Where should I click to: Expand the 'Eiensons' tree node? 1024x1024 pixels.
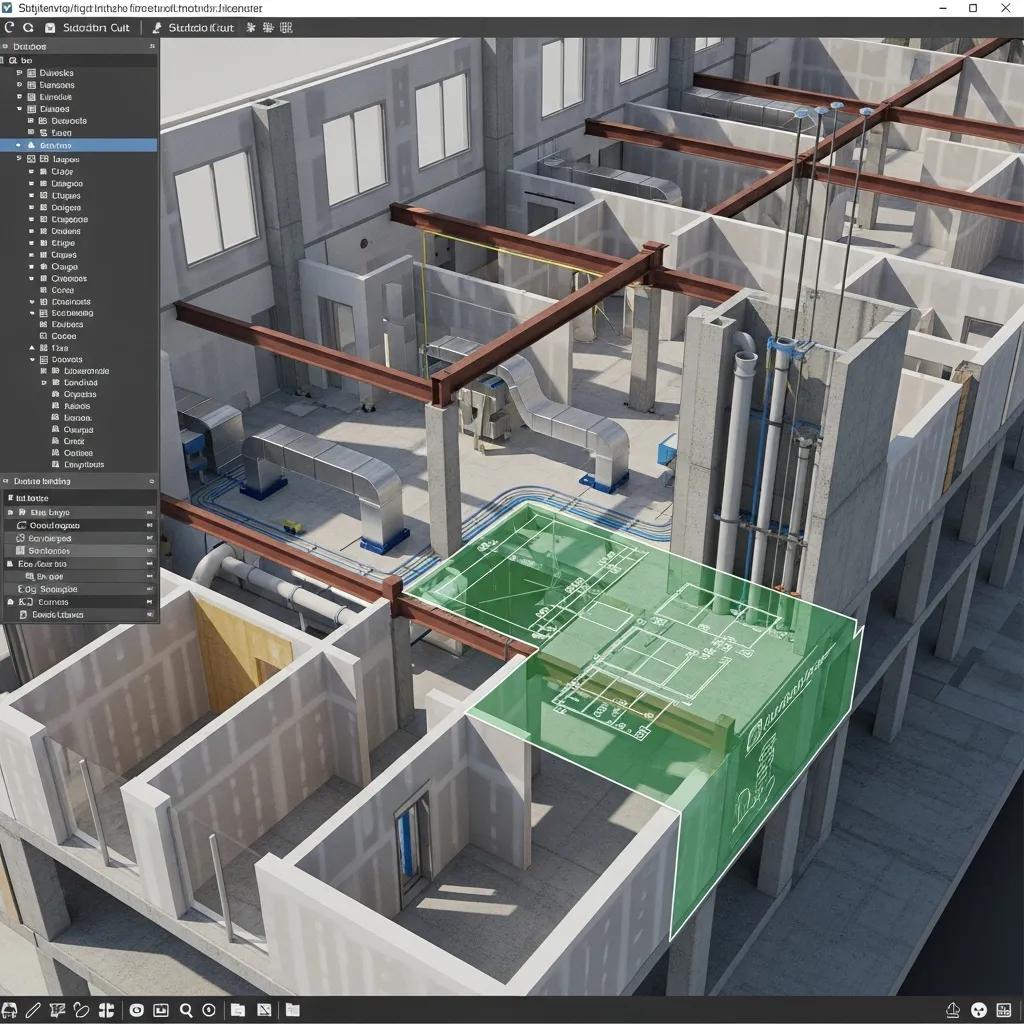[19, 85]
